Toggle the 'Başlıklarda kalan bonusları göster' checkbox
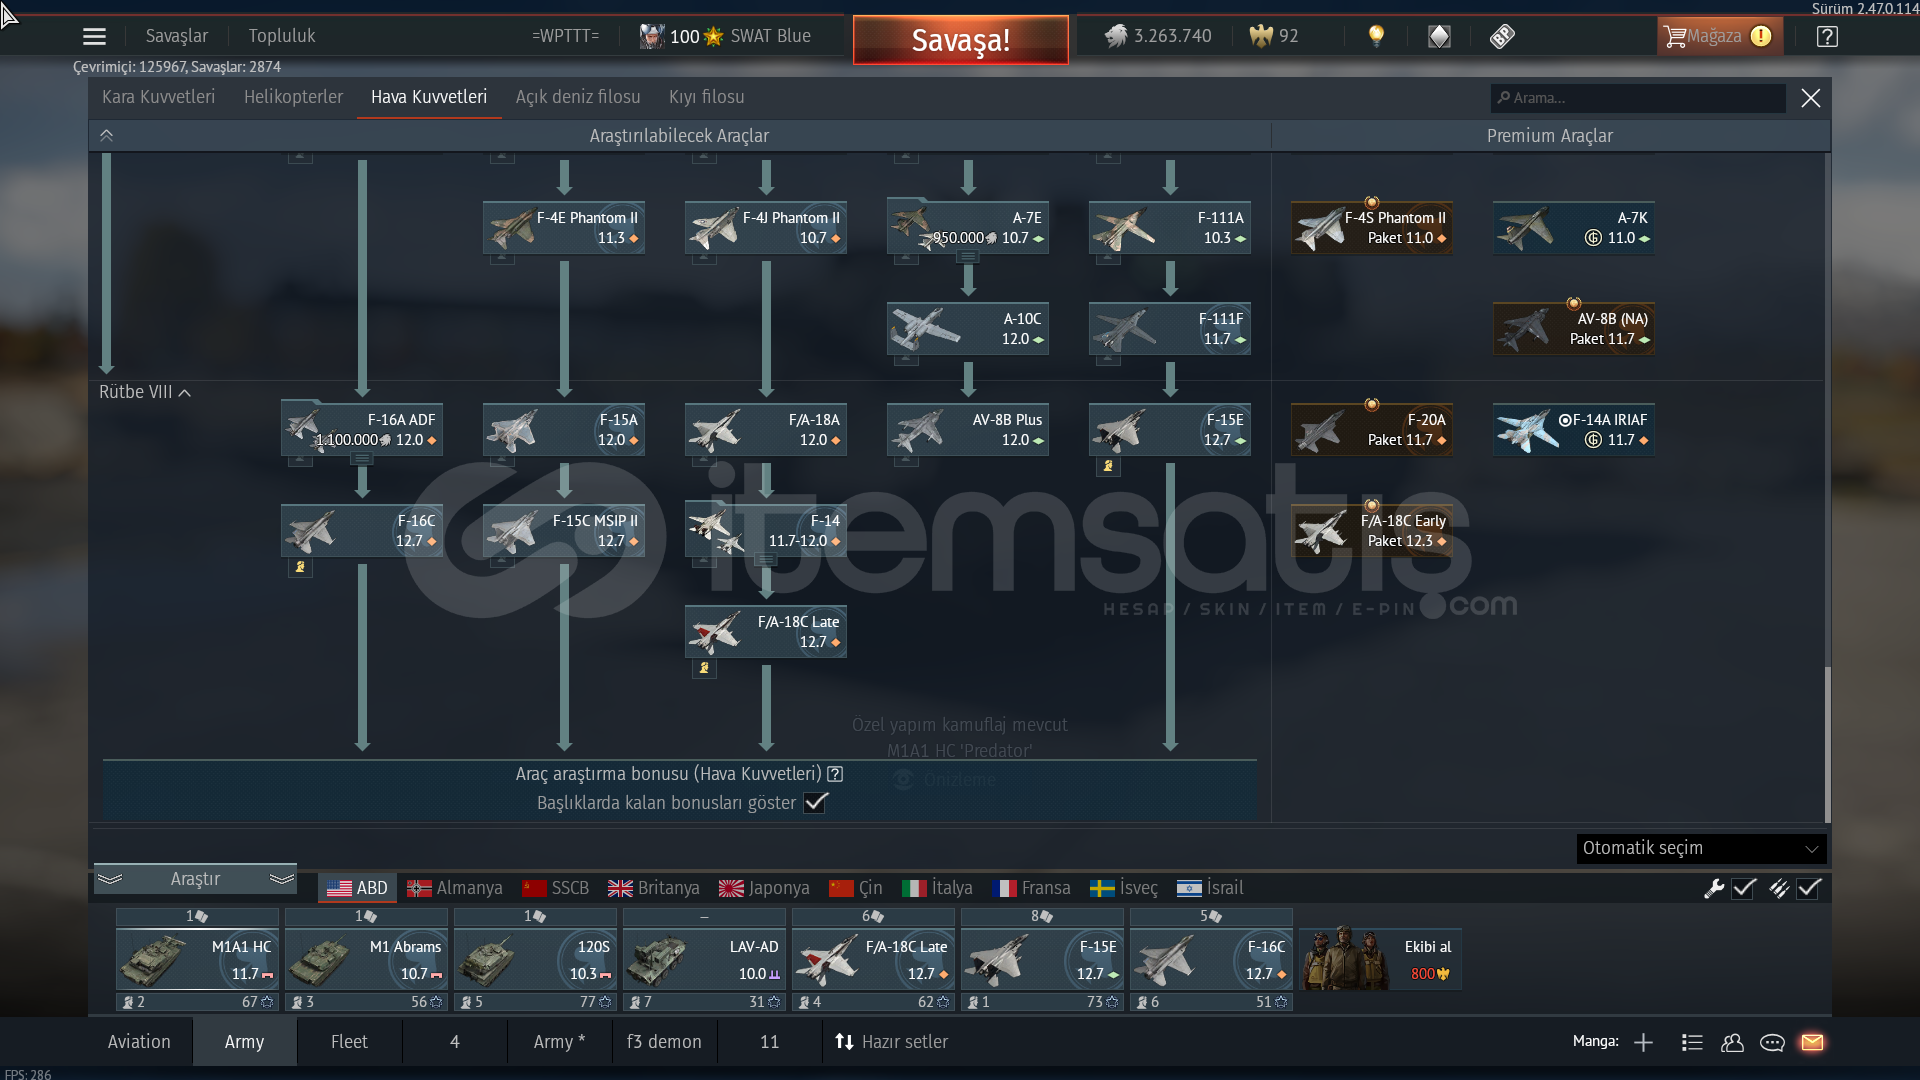The height and width of the screenshot is (1080, 1920). pyautogui.click(x=815, y=802)
